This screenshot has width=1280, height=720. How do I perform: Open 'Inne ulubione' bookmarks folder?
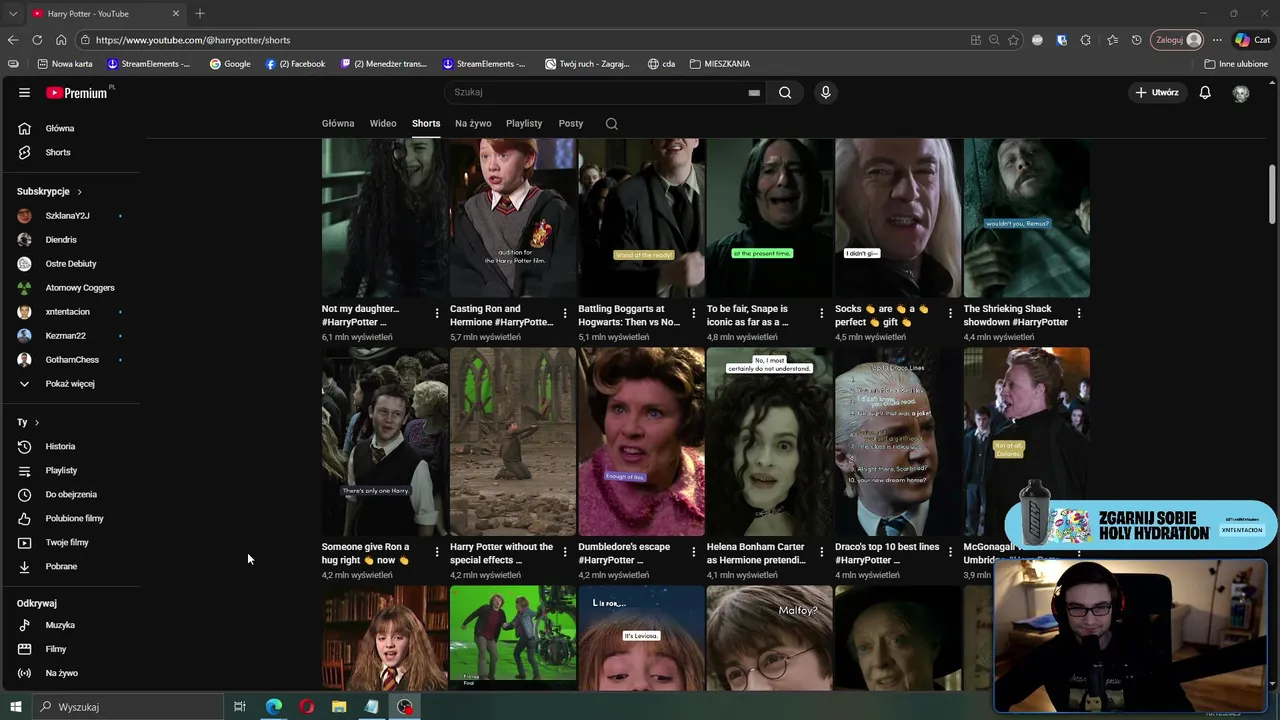(x=1236, y=64)
